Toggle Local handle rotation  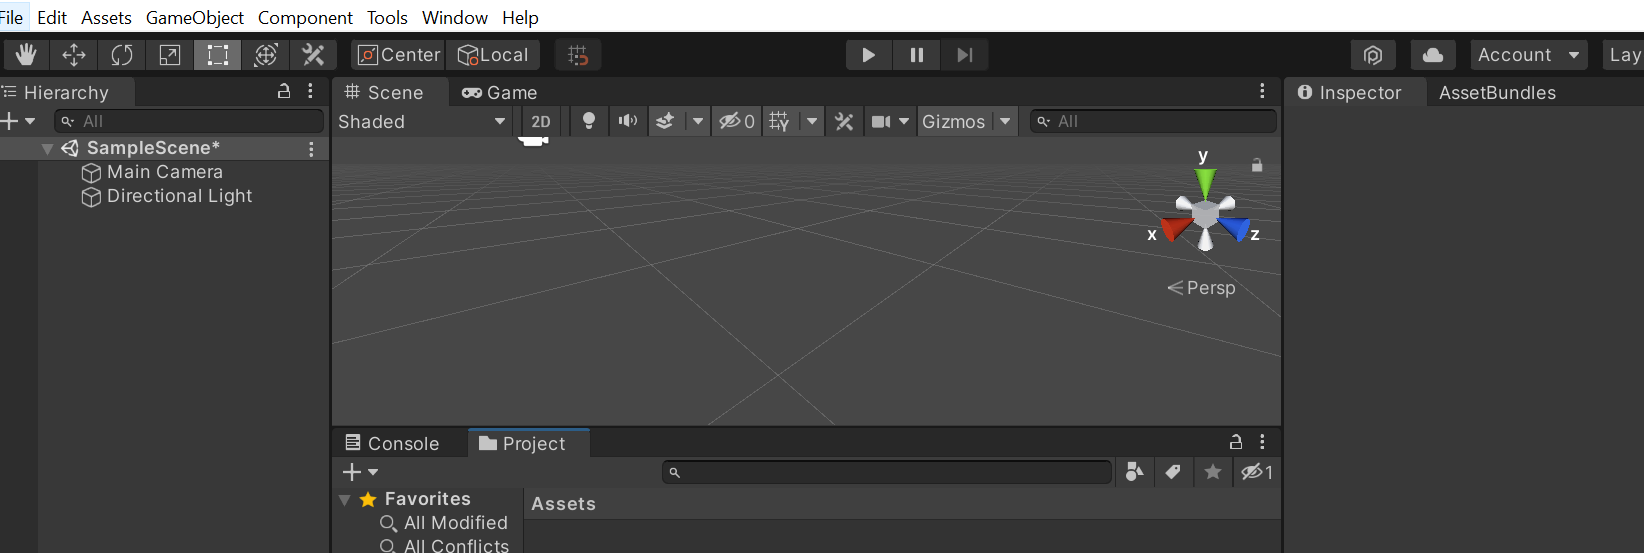click(x=493, y=55)
